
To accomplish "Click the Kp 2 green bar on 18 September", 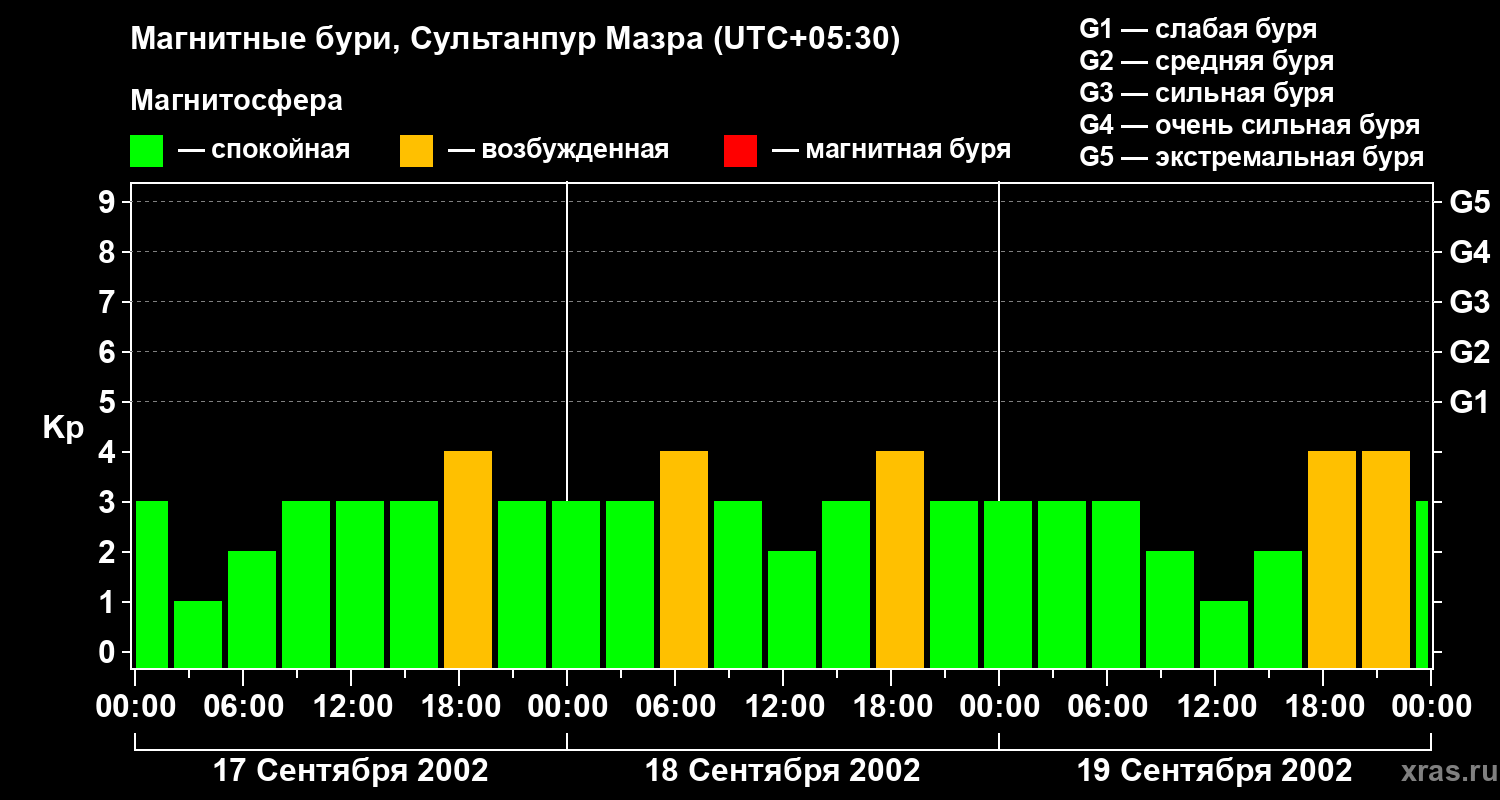I will 792,609.
